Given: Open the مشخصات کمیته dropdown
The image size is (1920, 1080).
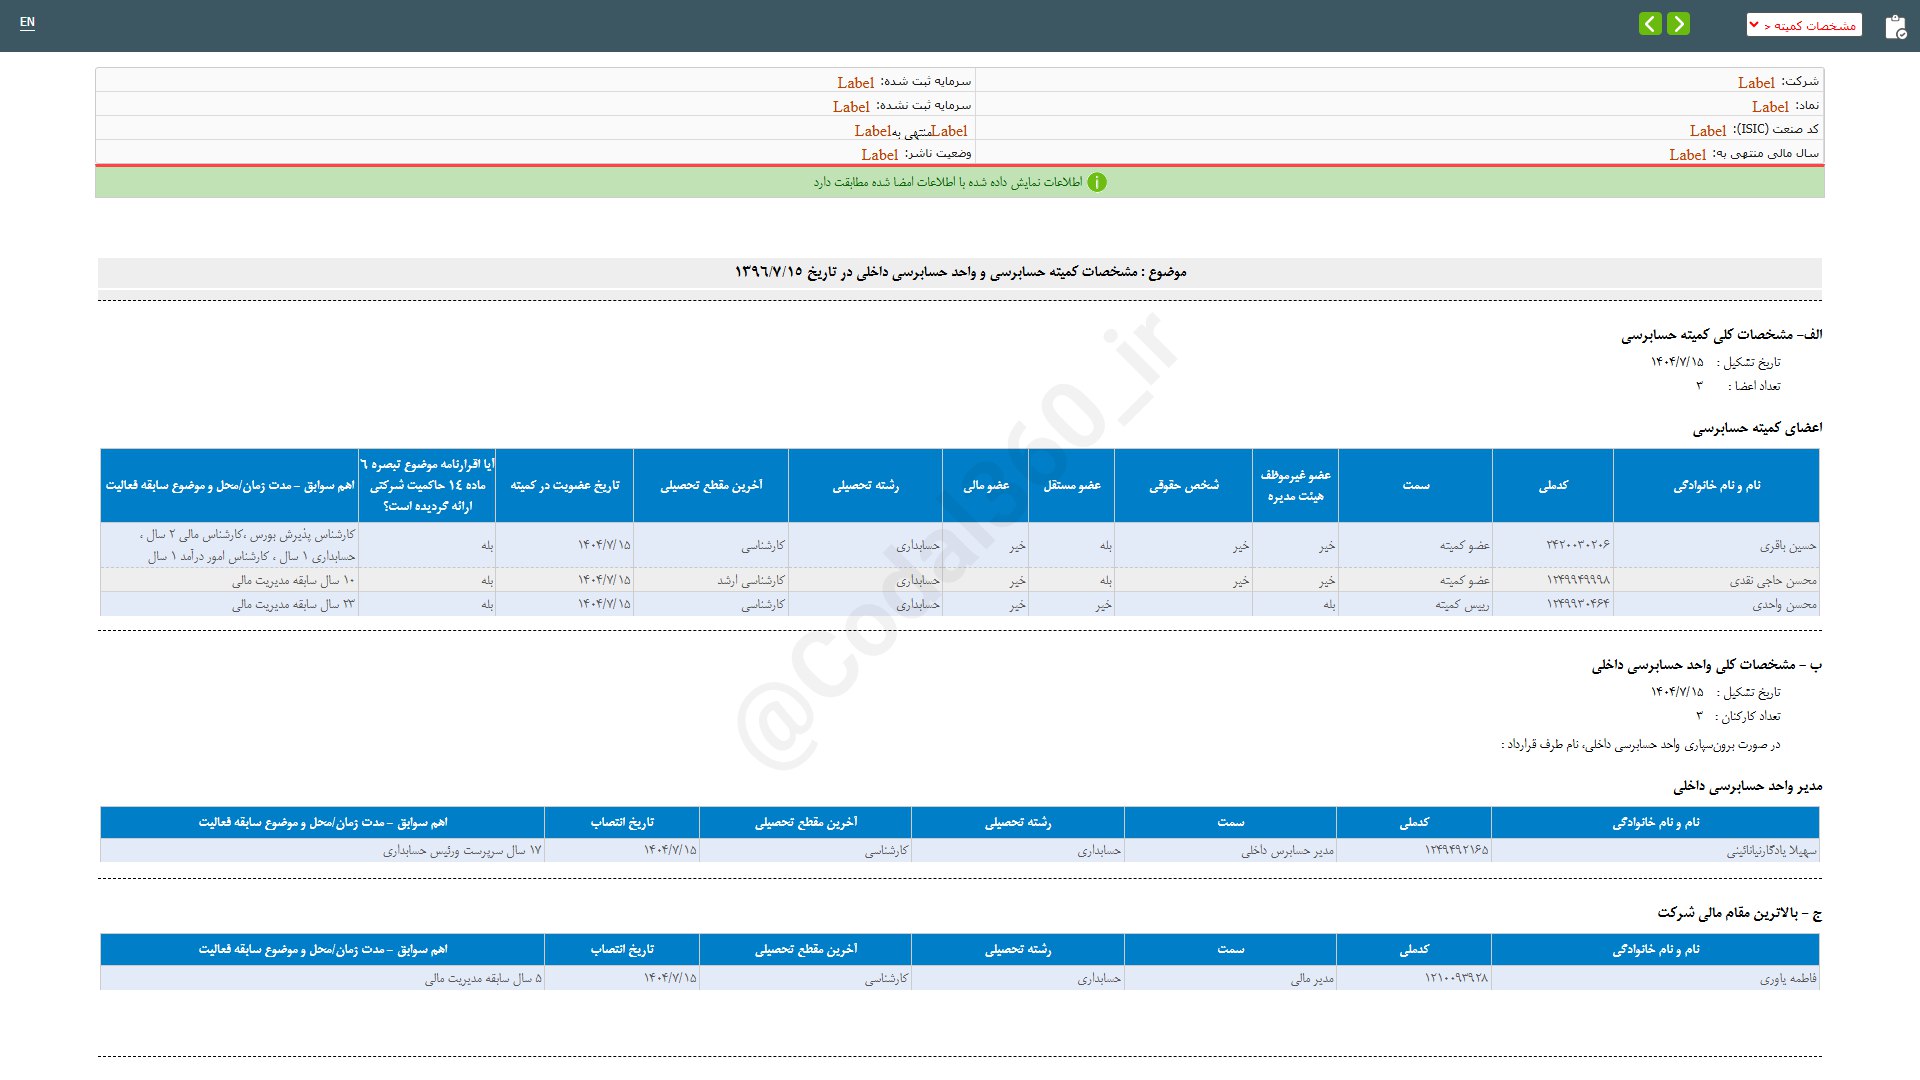Looking at the screenshot, I should coord(1814,25).
